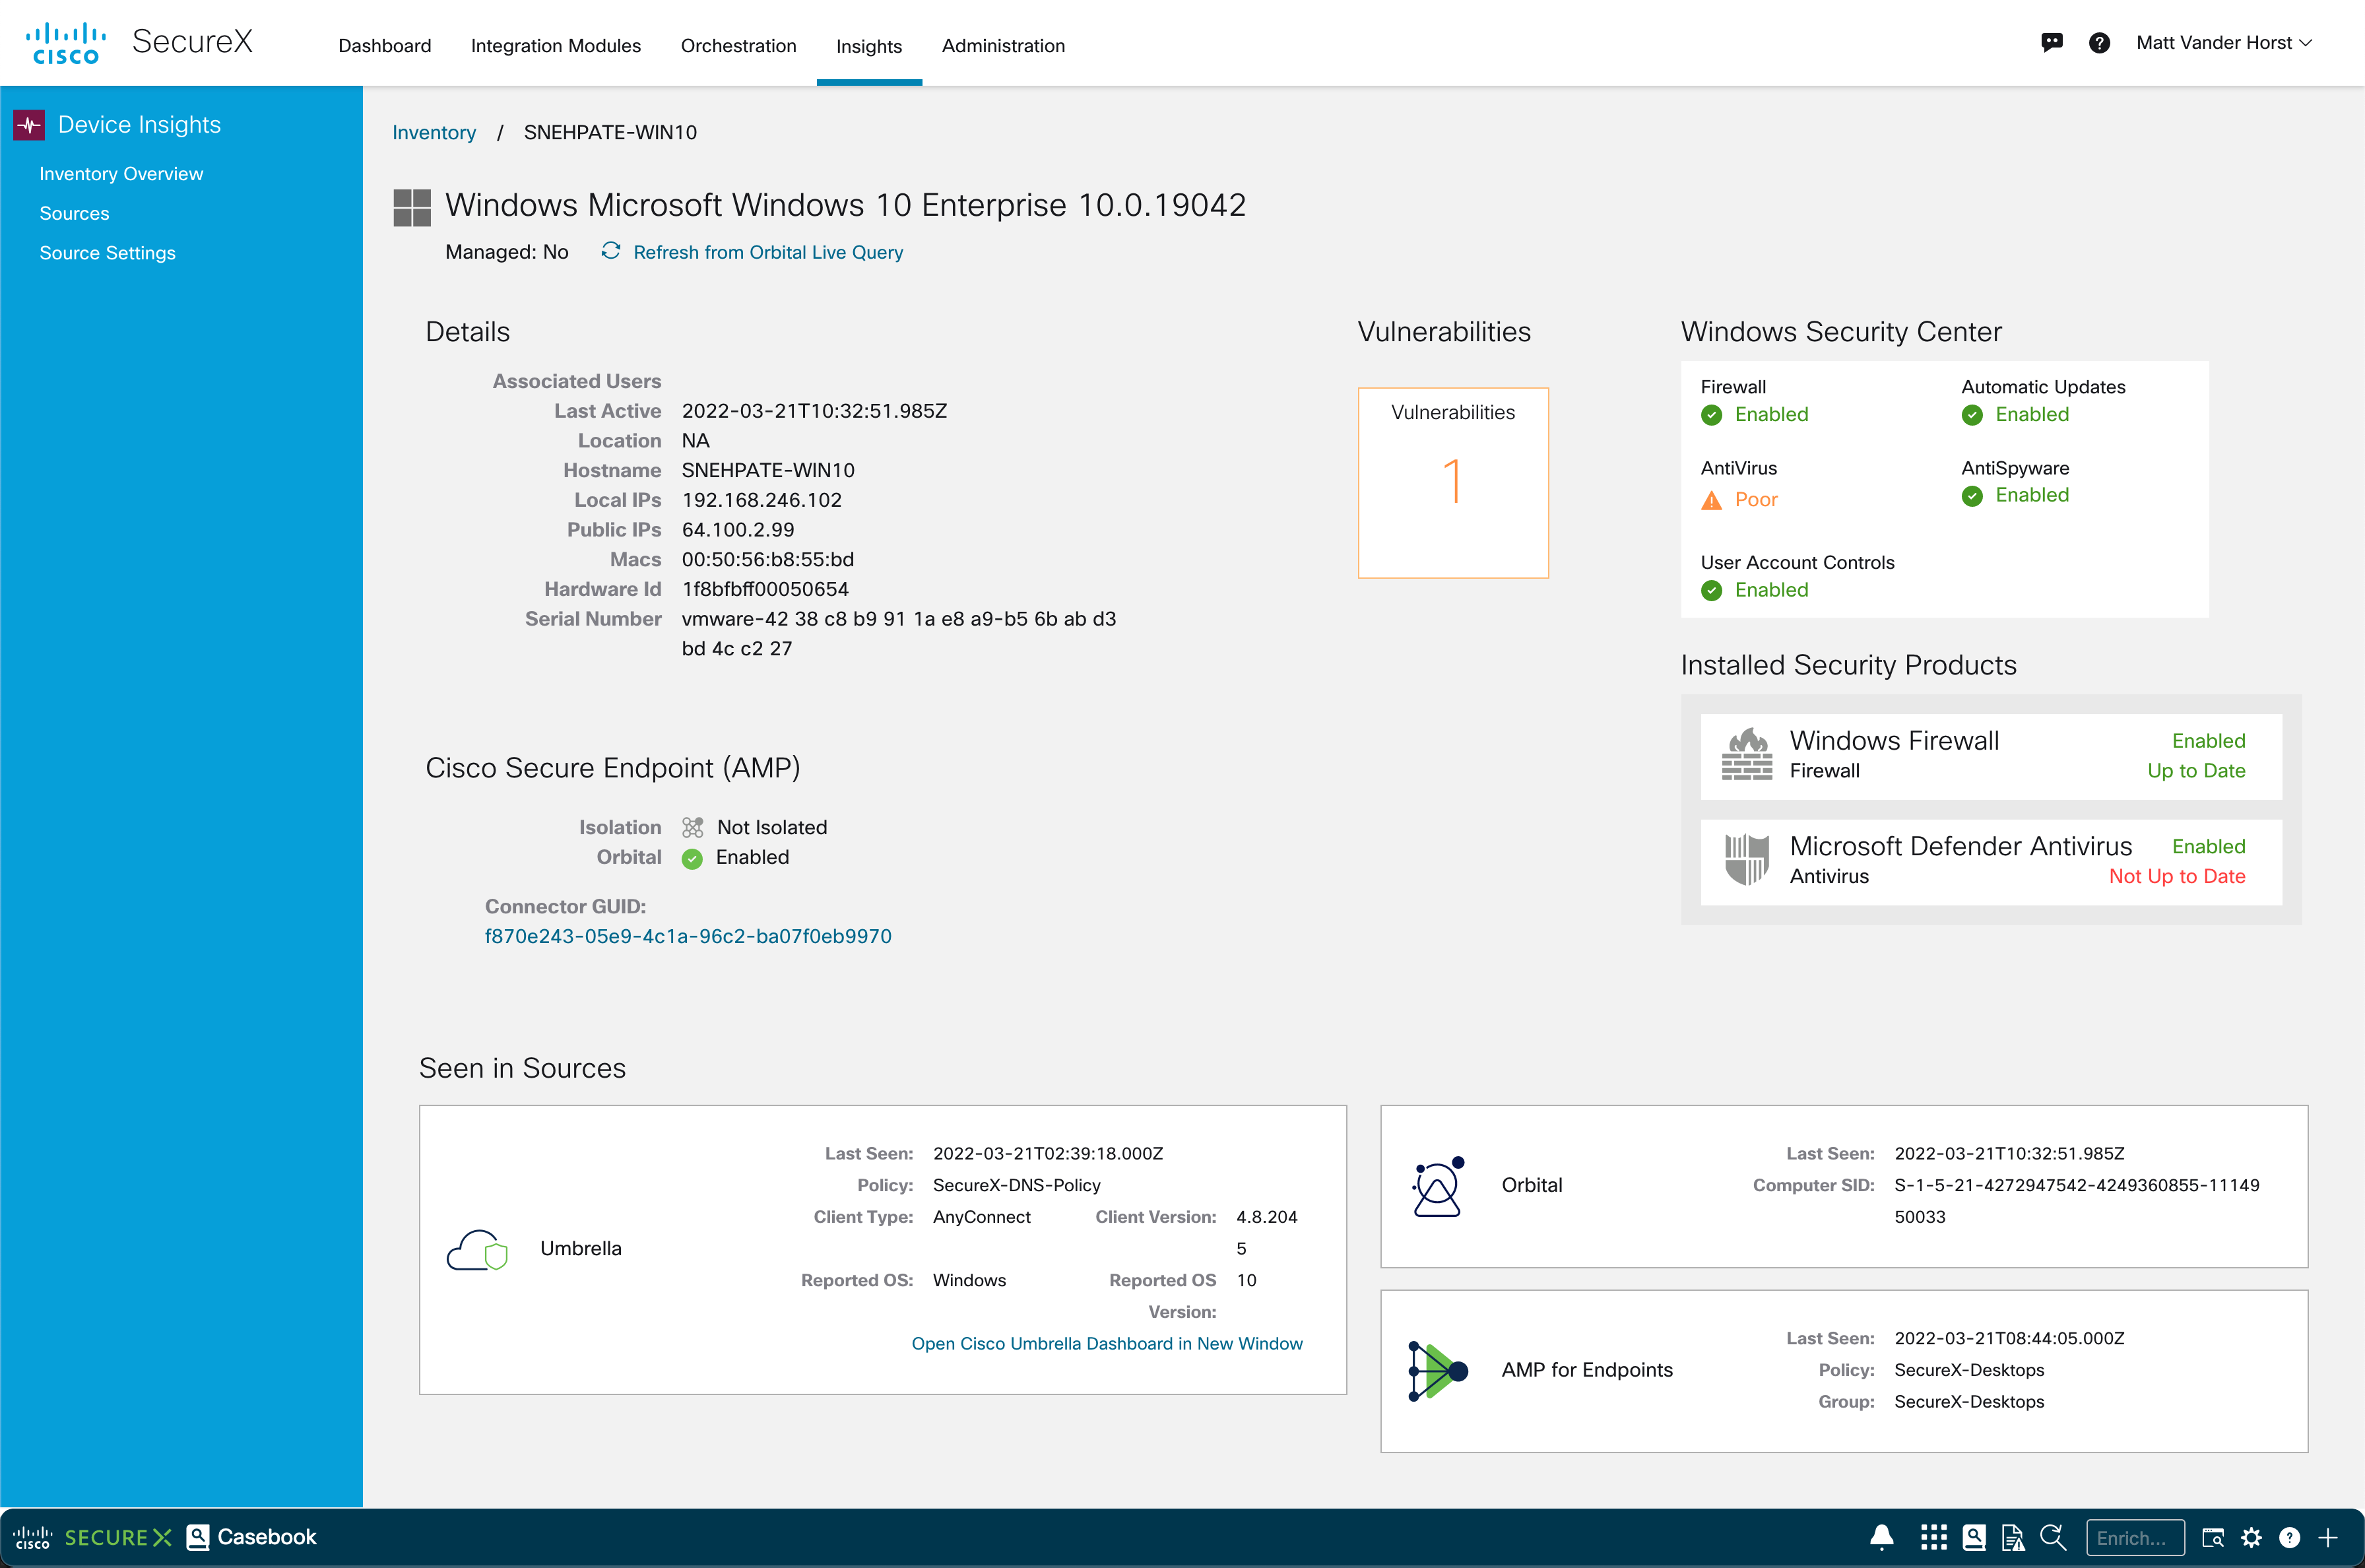
Task: Open the Integration Modules menu
Action: click(556, 46)
